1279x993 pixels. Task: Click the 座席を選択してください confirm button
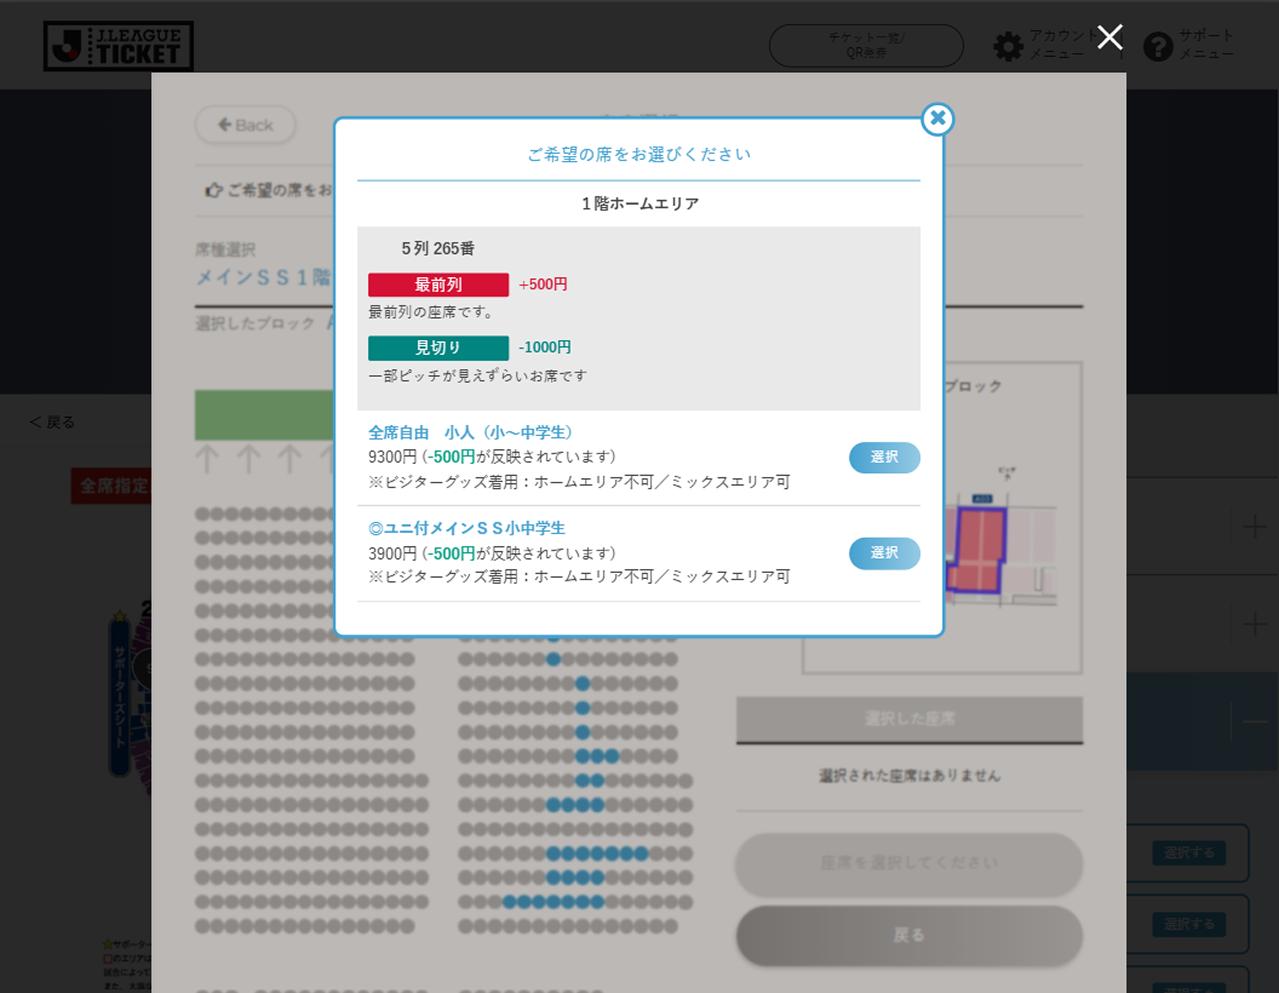click(908, 863)
